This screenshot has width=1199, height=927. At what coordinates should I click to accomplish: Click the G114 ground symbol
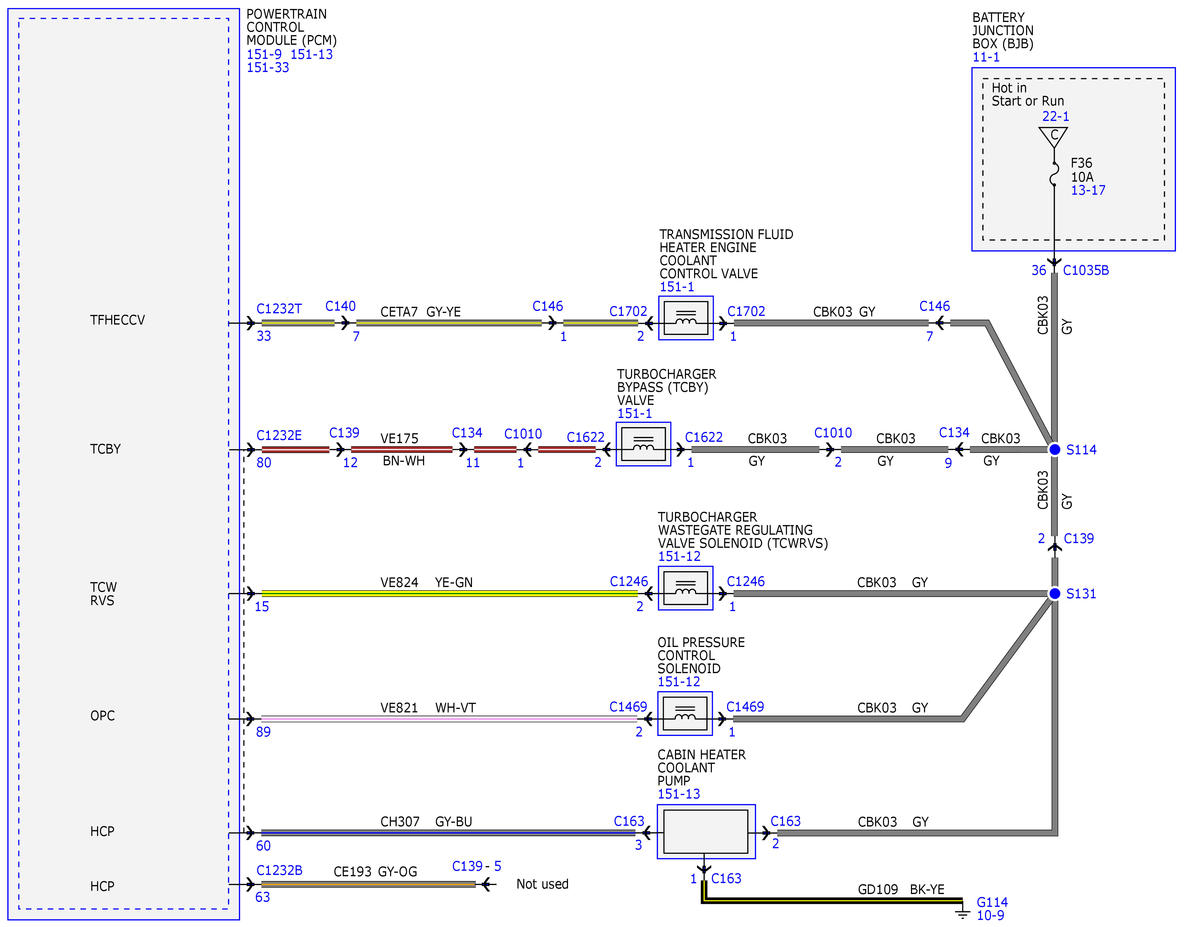click(x=962, y=913)
